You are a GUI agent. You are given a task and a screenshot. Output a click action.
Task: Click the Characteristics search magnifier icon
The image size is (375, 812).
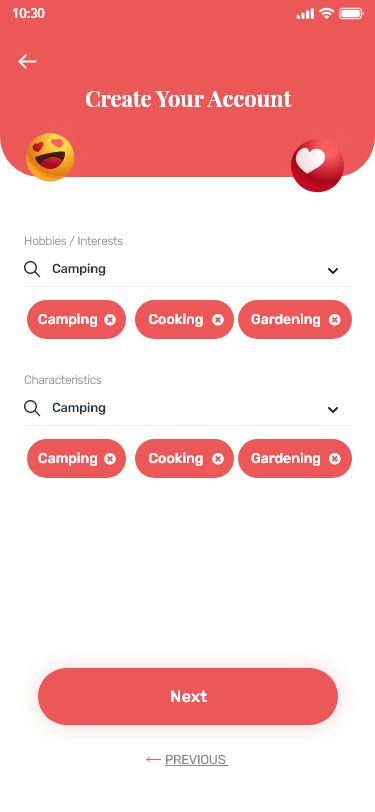click(32, 409)
